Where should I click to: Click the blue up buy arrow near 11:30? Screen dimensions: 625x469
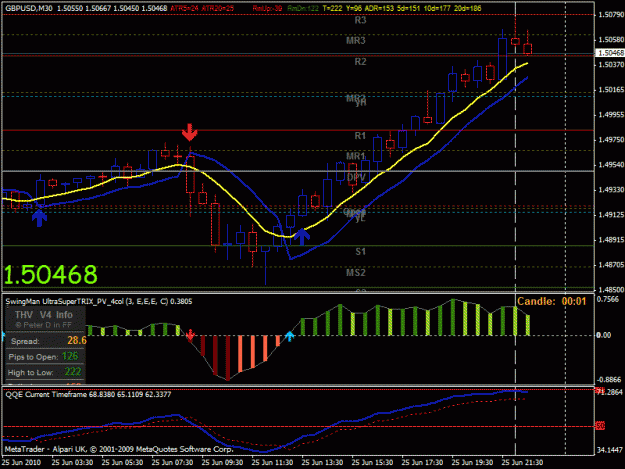coord(302,236)
